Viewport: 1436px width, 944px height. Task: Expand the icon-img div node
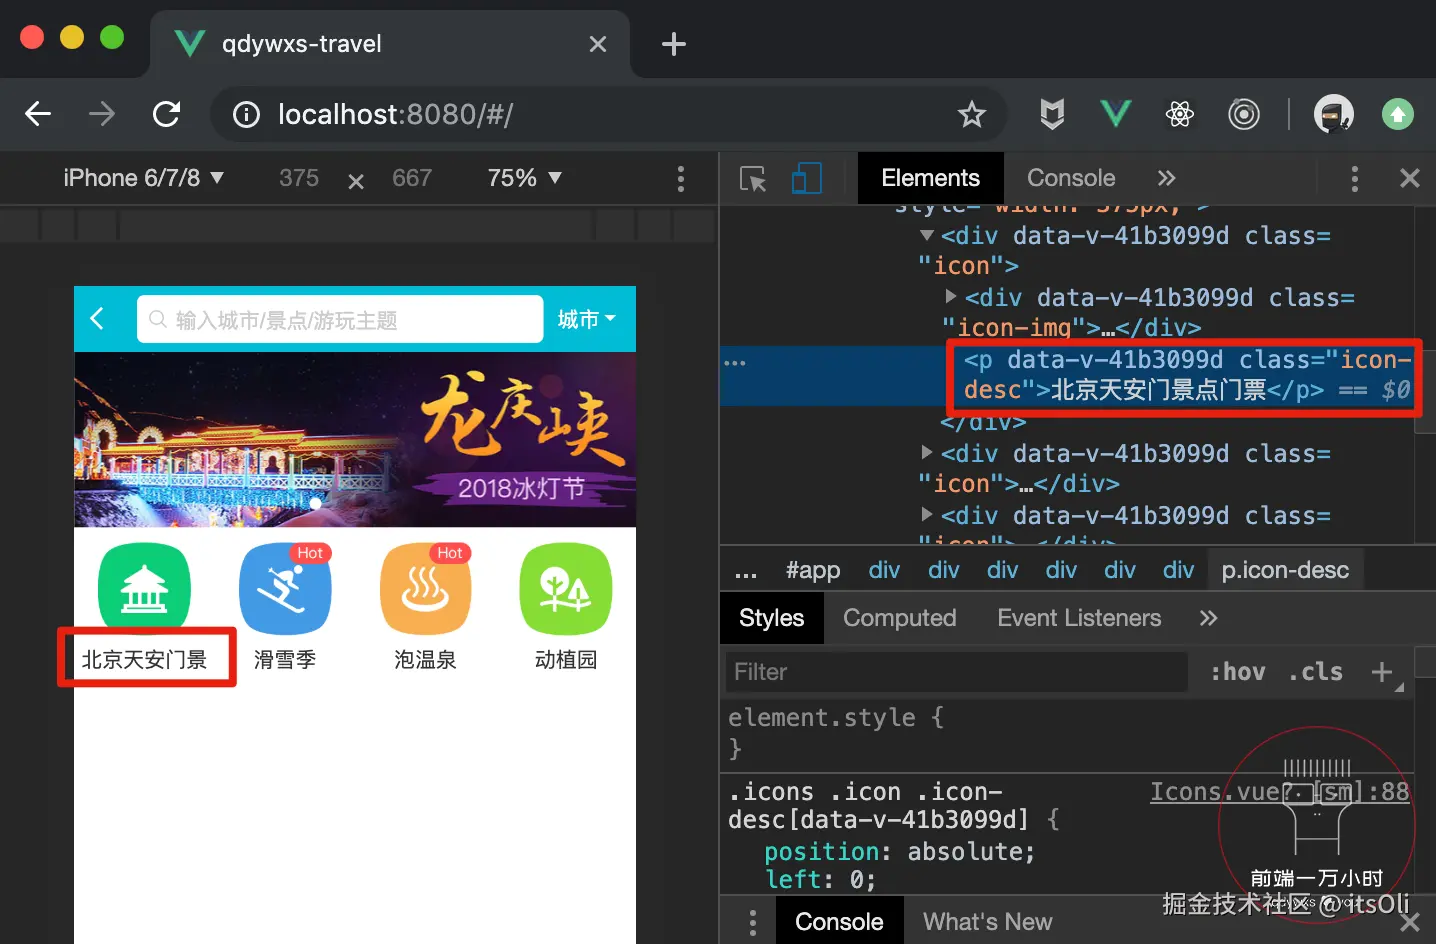pyautogui.click(x=951, y=296)
